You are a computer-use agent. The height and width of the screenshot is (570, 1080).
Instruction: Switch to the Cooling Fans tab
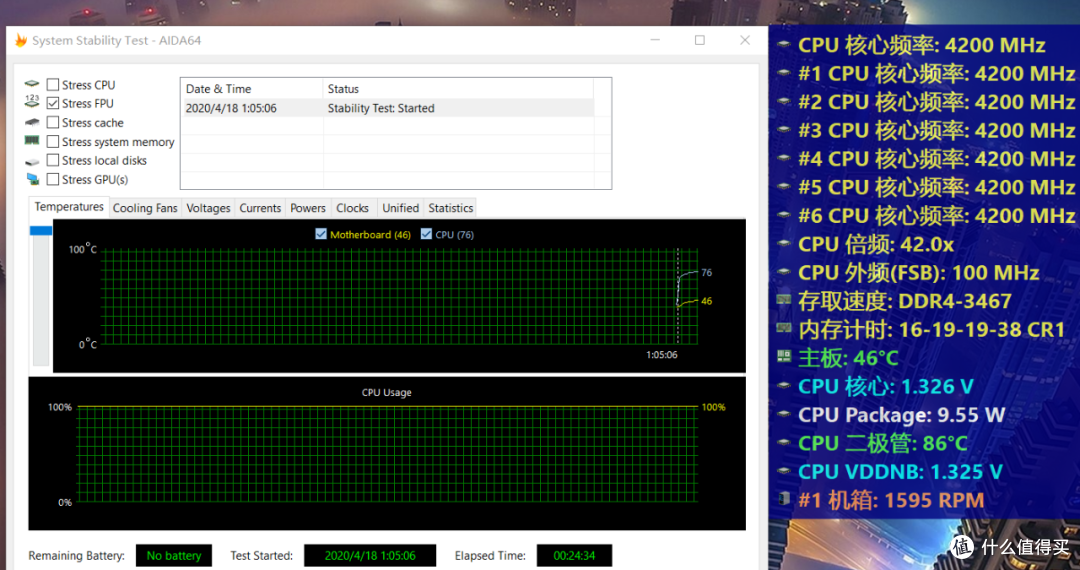(145, 208)
